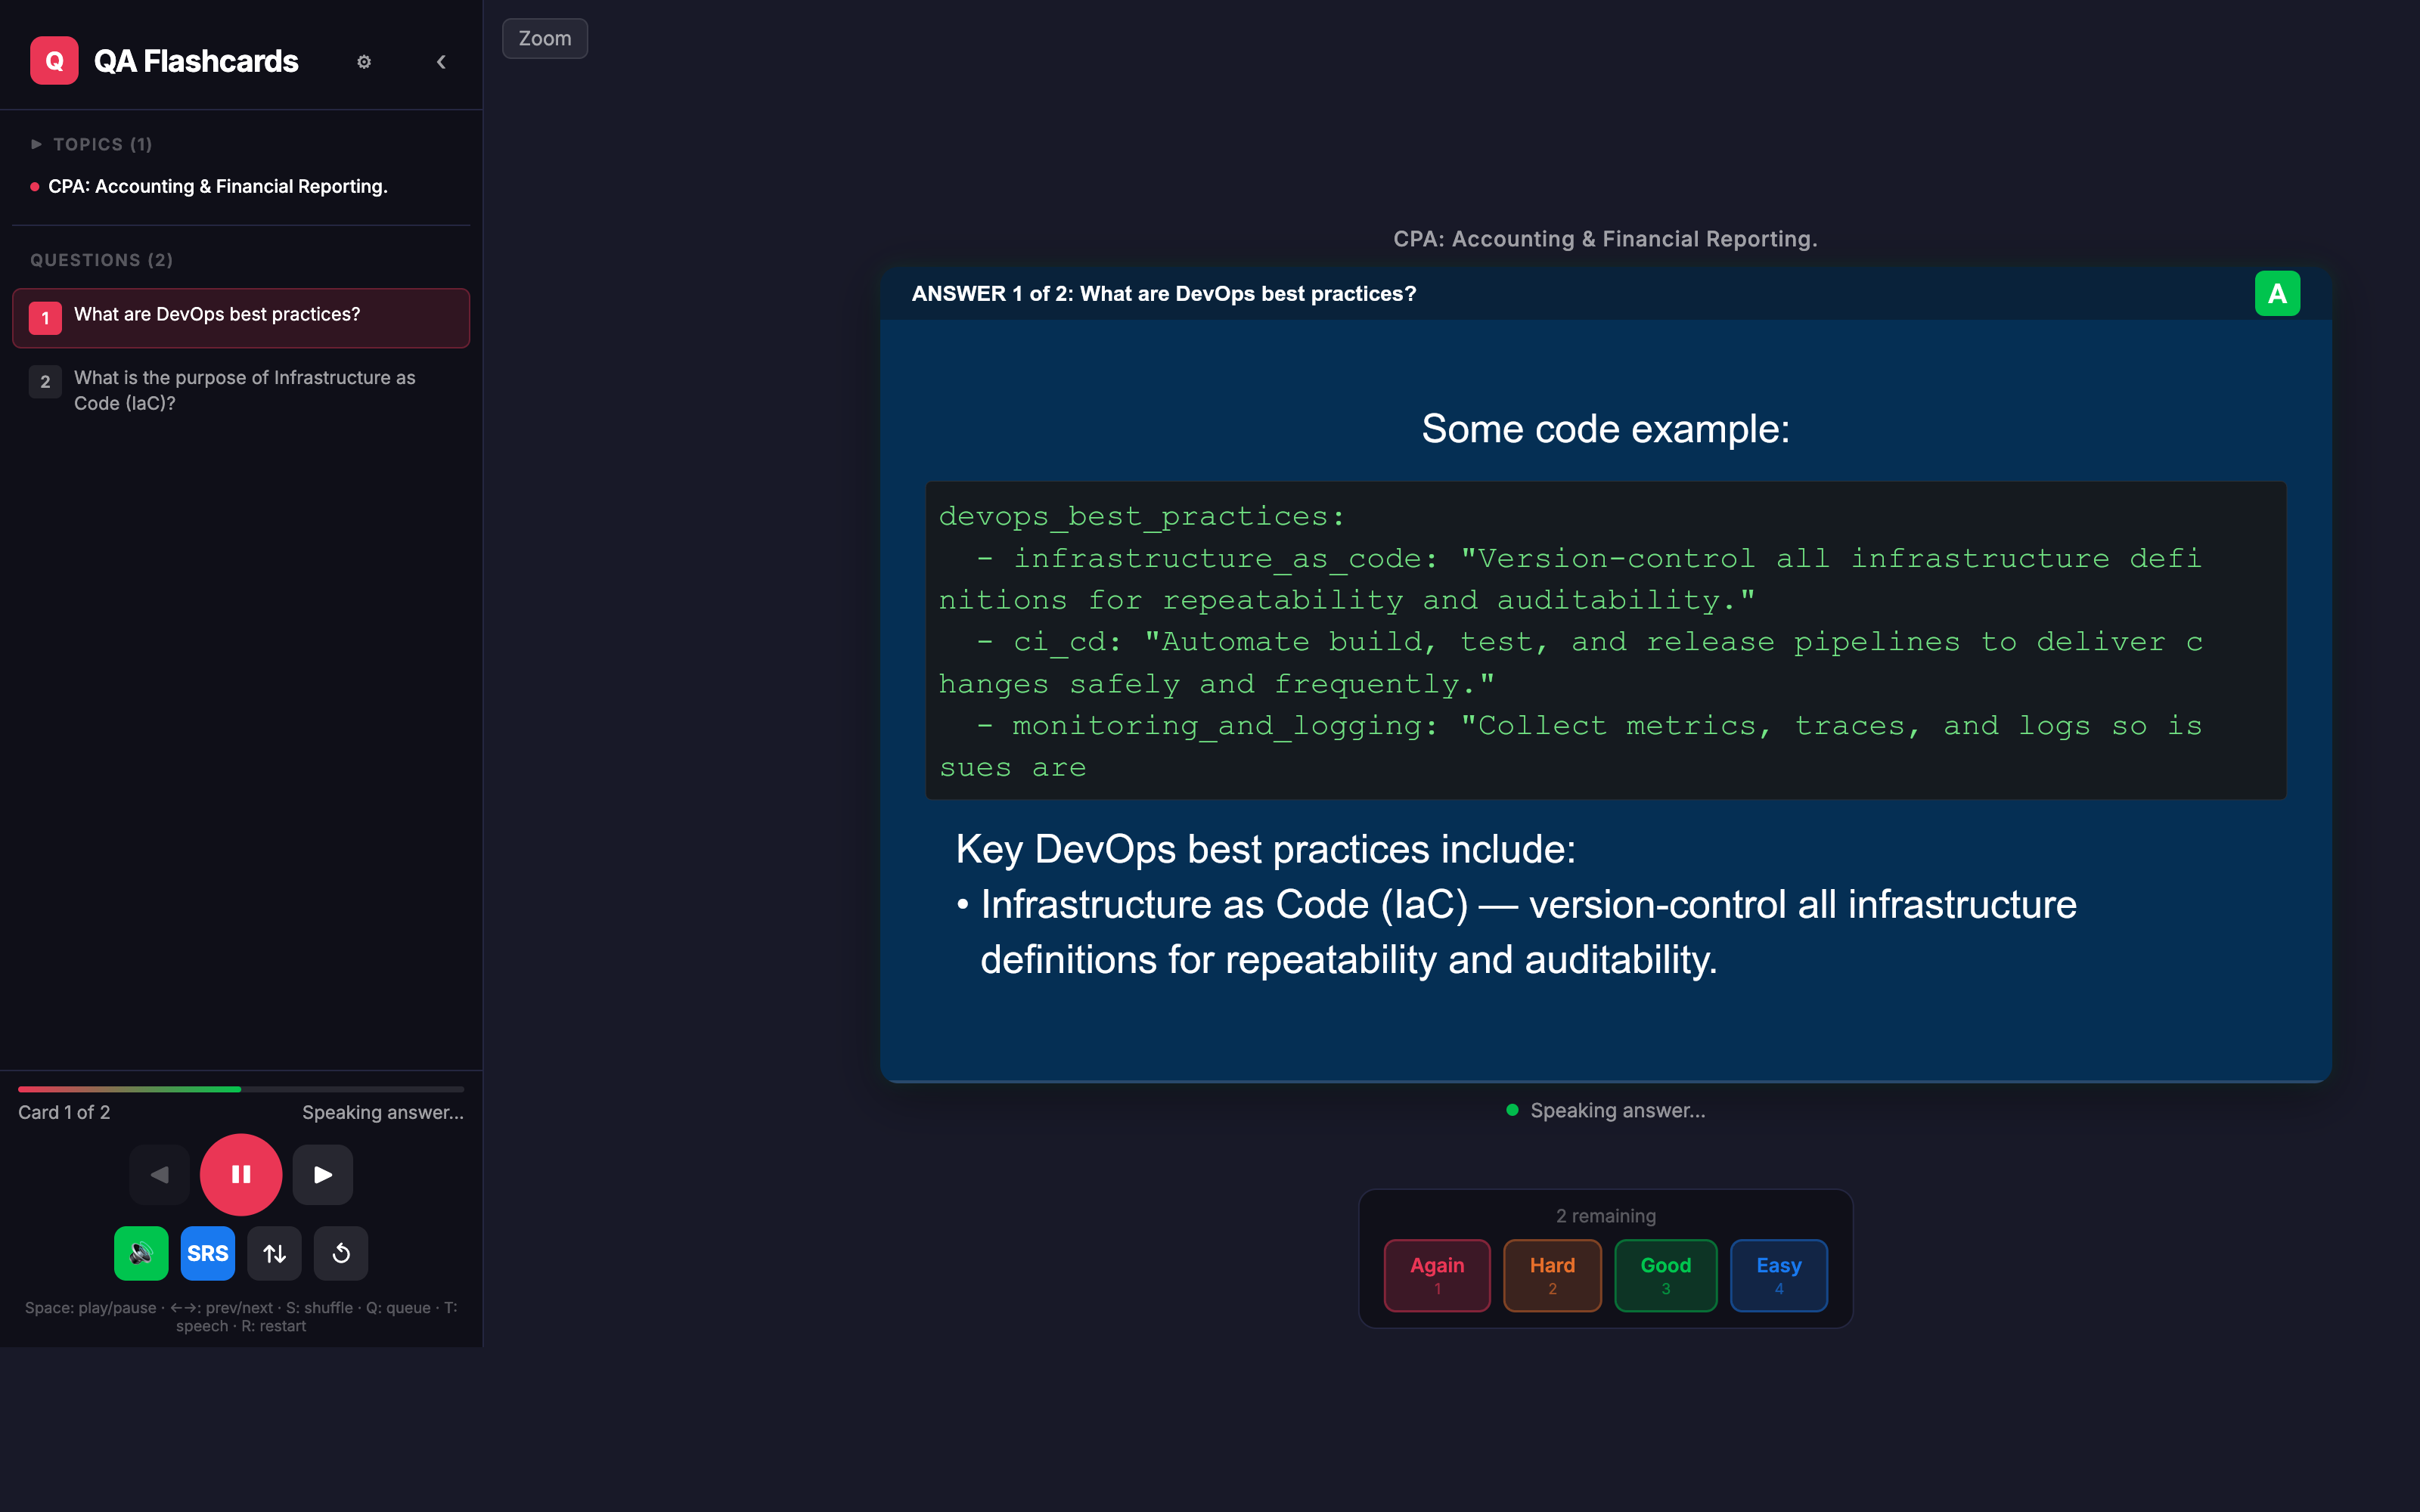
Task: Click the green A answer badge
Action: tap(2277, 292)
